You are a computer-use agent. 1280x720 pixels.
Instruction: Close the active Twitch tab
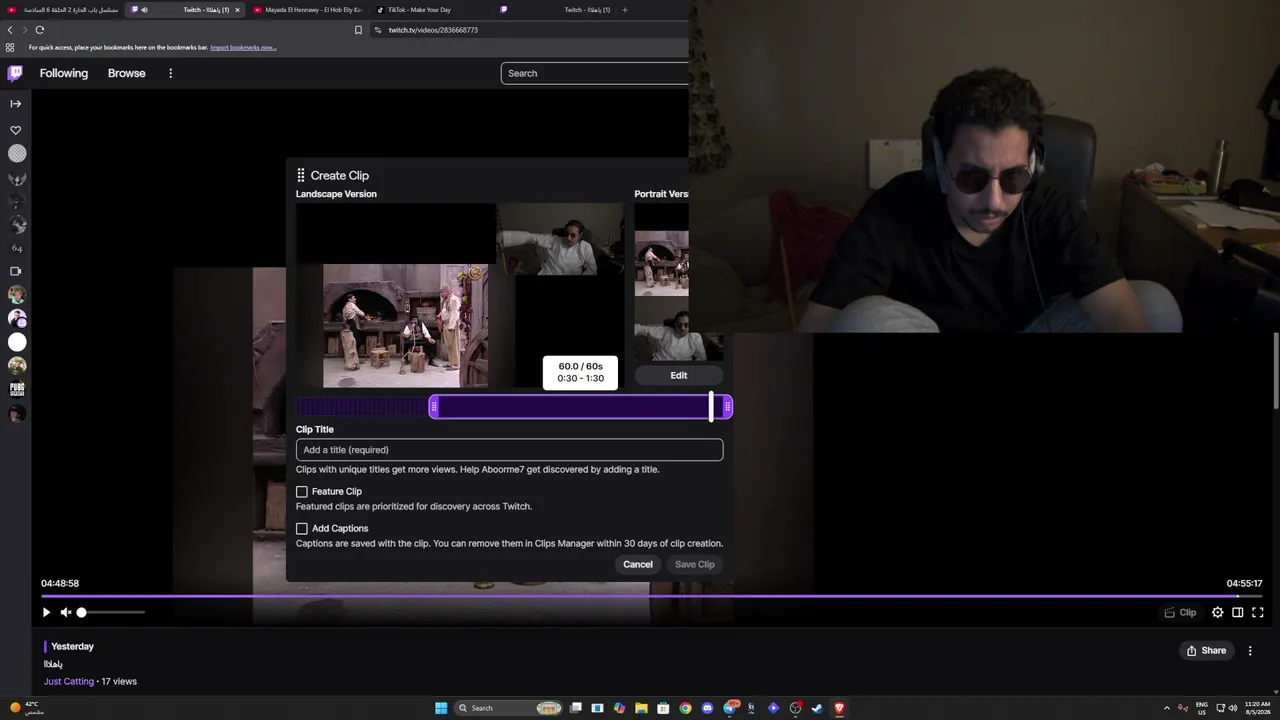[237, 10]
